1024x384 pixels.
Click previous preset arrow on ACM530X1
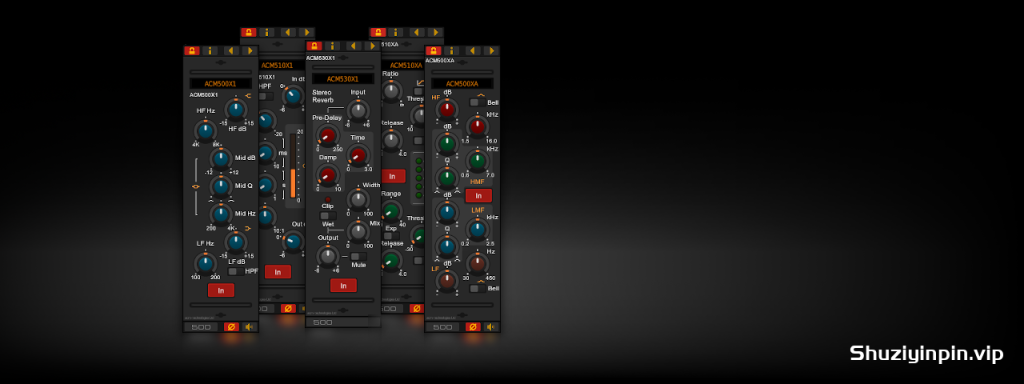[353, 46]
